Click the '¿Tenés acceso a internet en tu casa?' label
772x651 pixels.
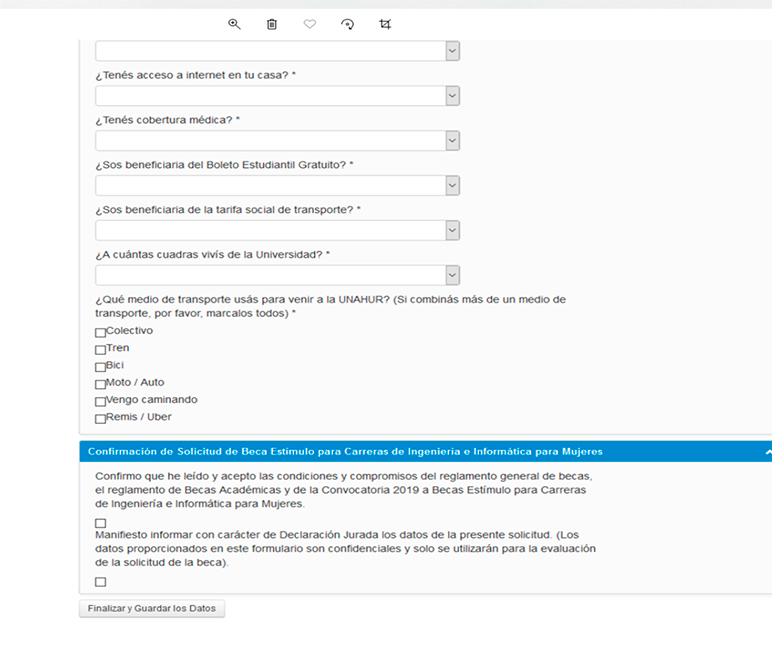(195, 75)
